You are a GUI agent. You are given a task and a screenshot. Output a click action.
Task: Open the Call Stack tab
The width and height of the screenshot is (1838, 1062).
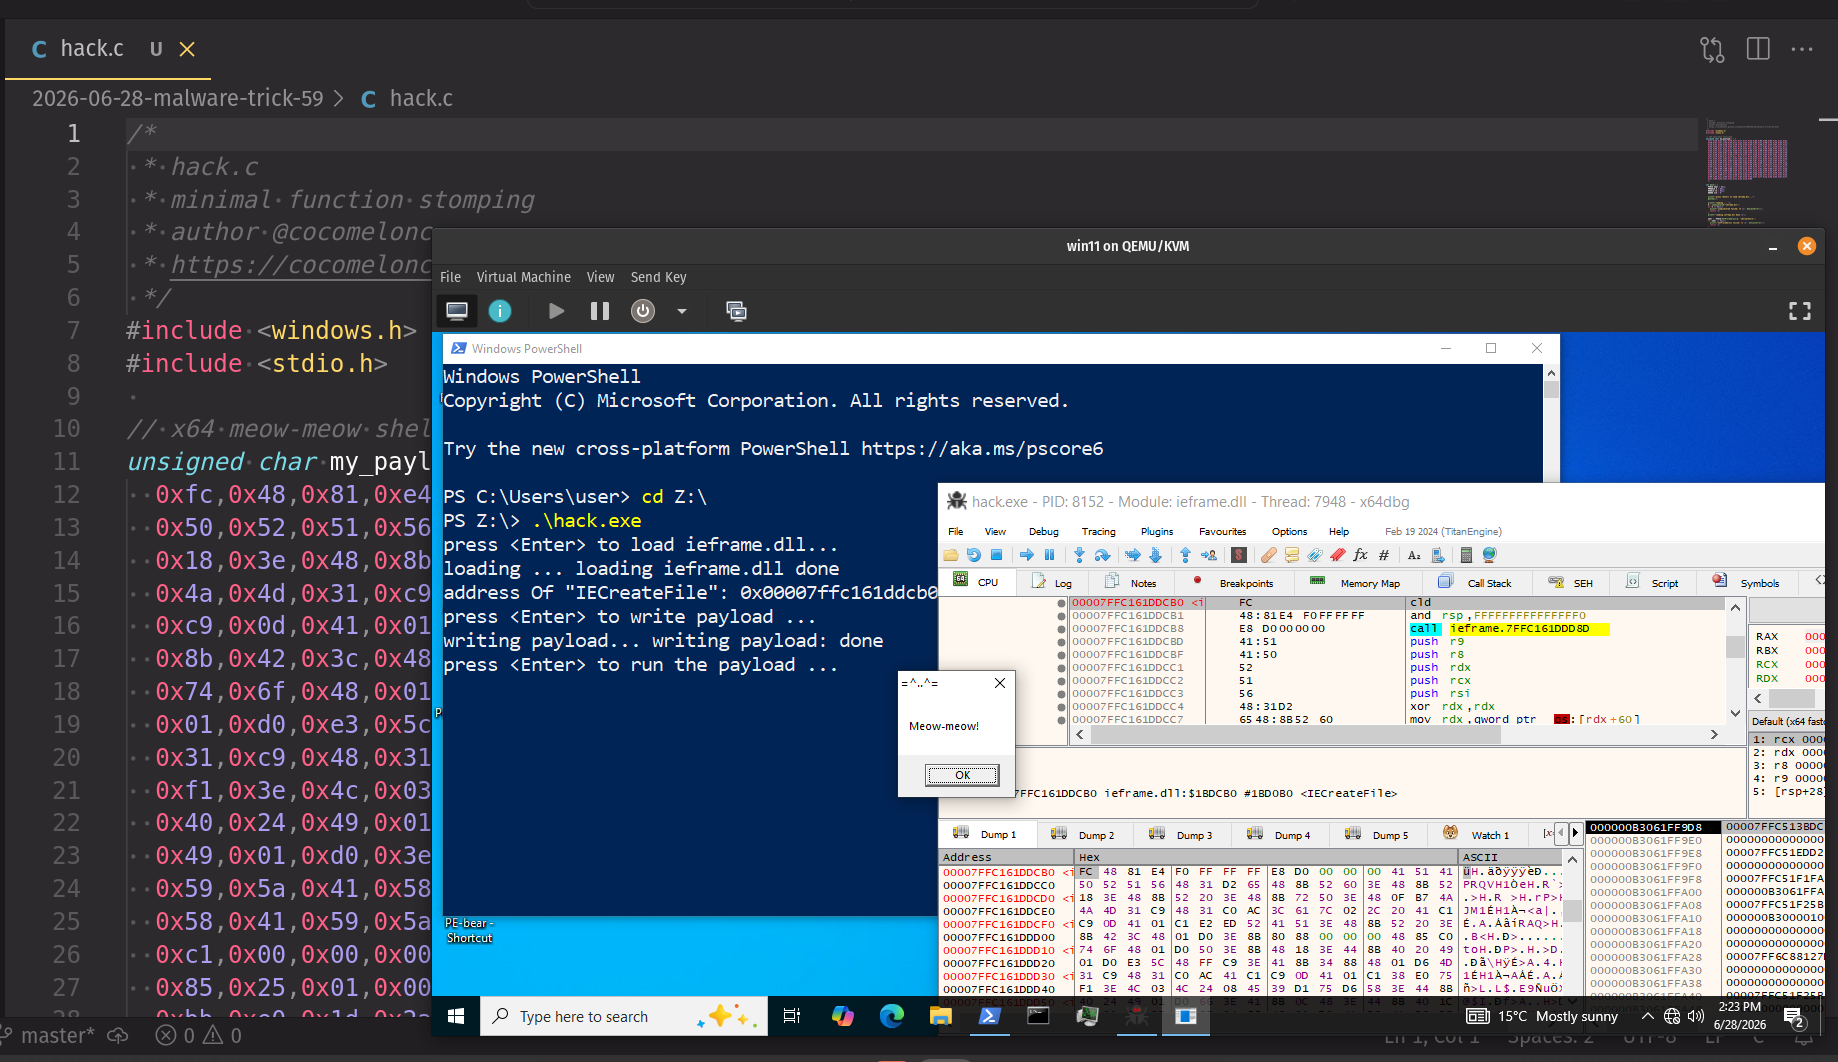click(x=1475, y=582)
